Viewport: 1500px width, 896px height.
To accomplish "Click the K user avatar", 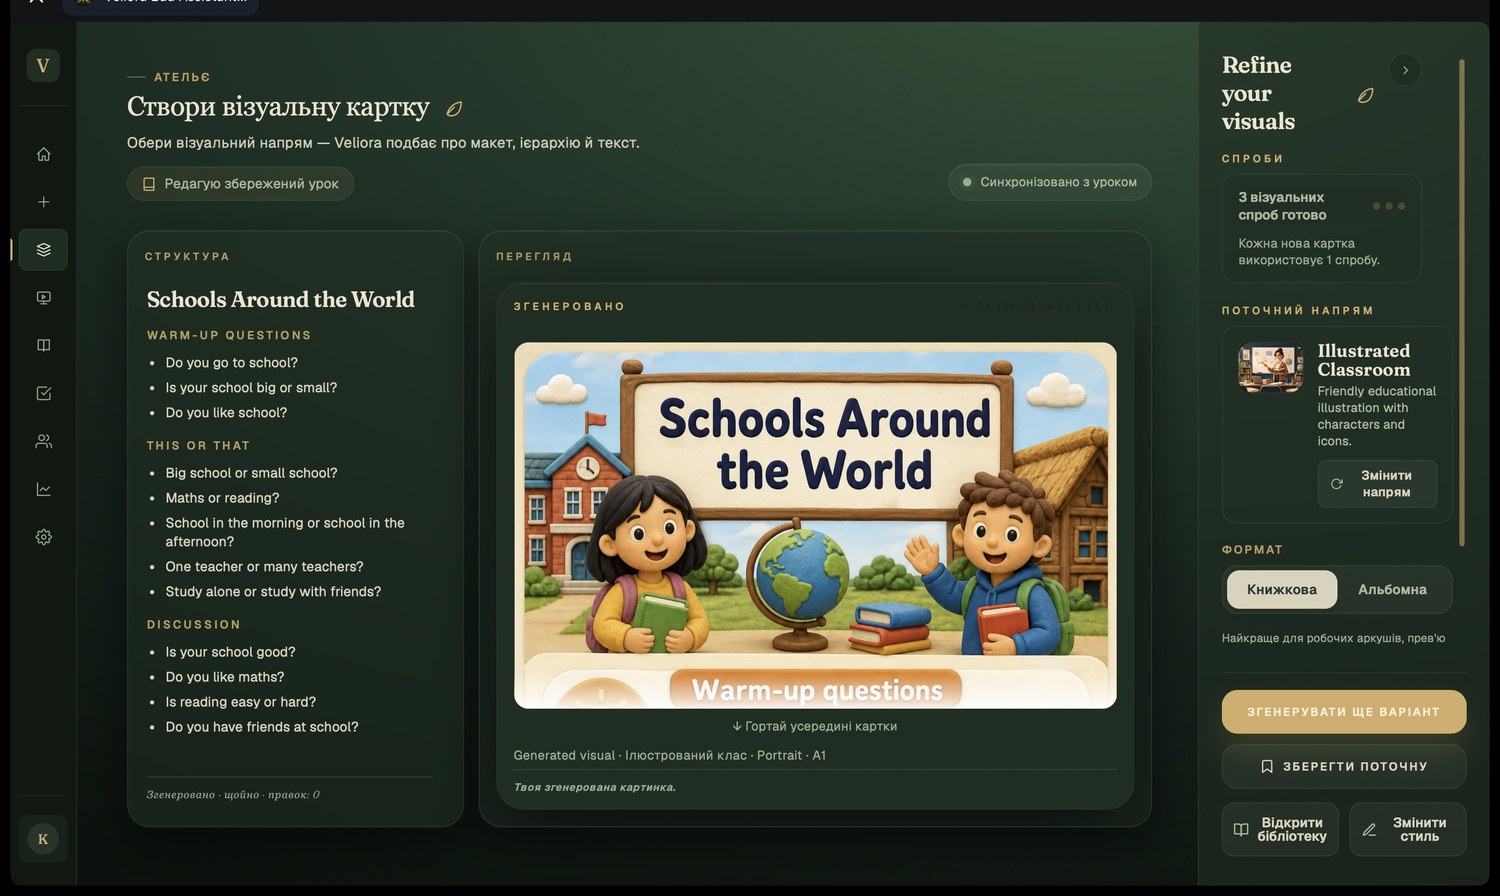I will pos(43,839).
